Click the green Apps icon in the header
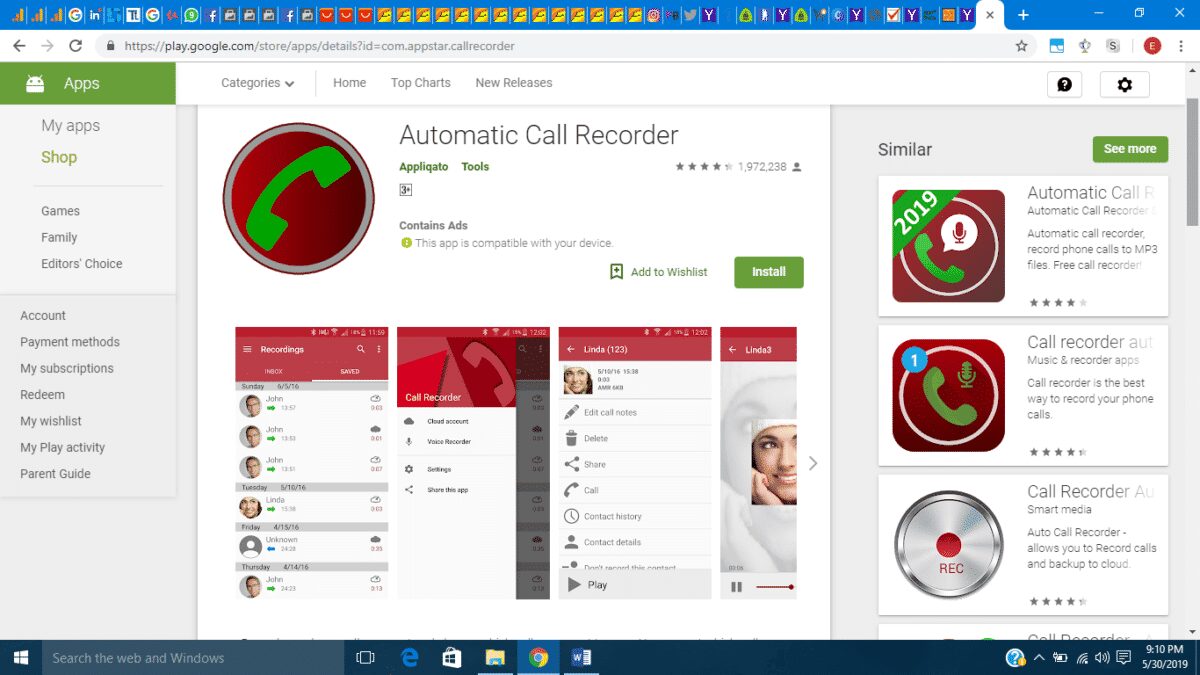 click(35, 83)
